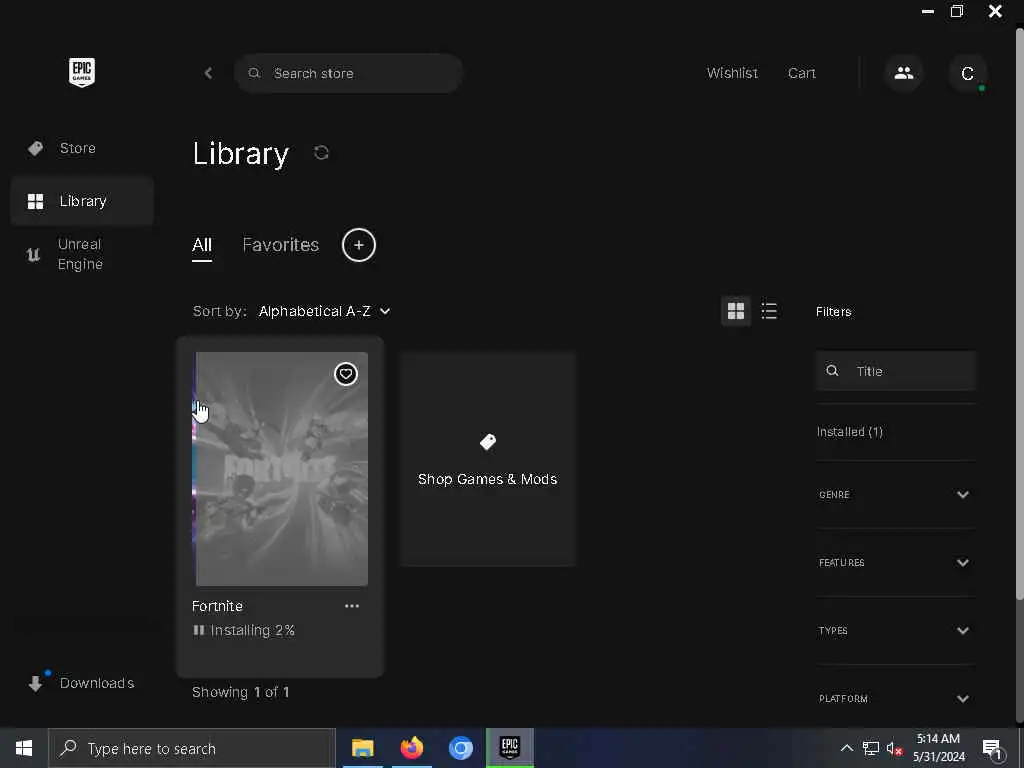Screen dimensions: 1024x768
Task: Open Firefox from the taskbar
Action: pyautogui.click(x=411, y=748)
